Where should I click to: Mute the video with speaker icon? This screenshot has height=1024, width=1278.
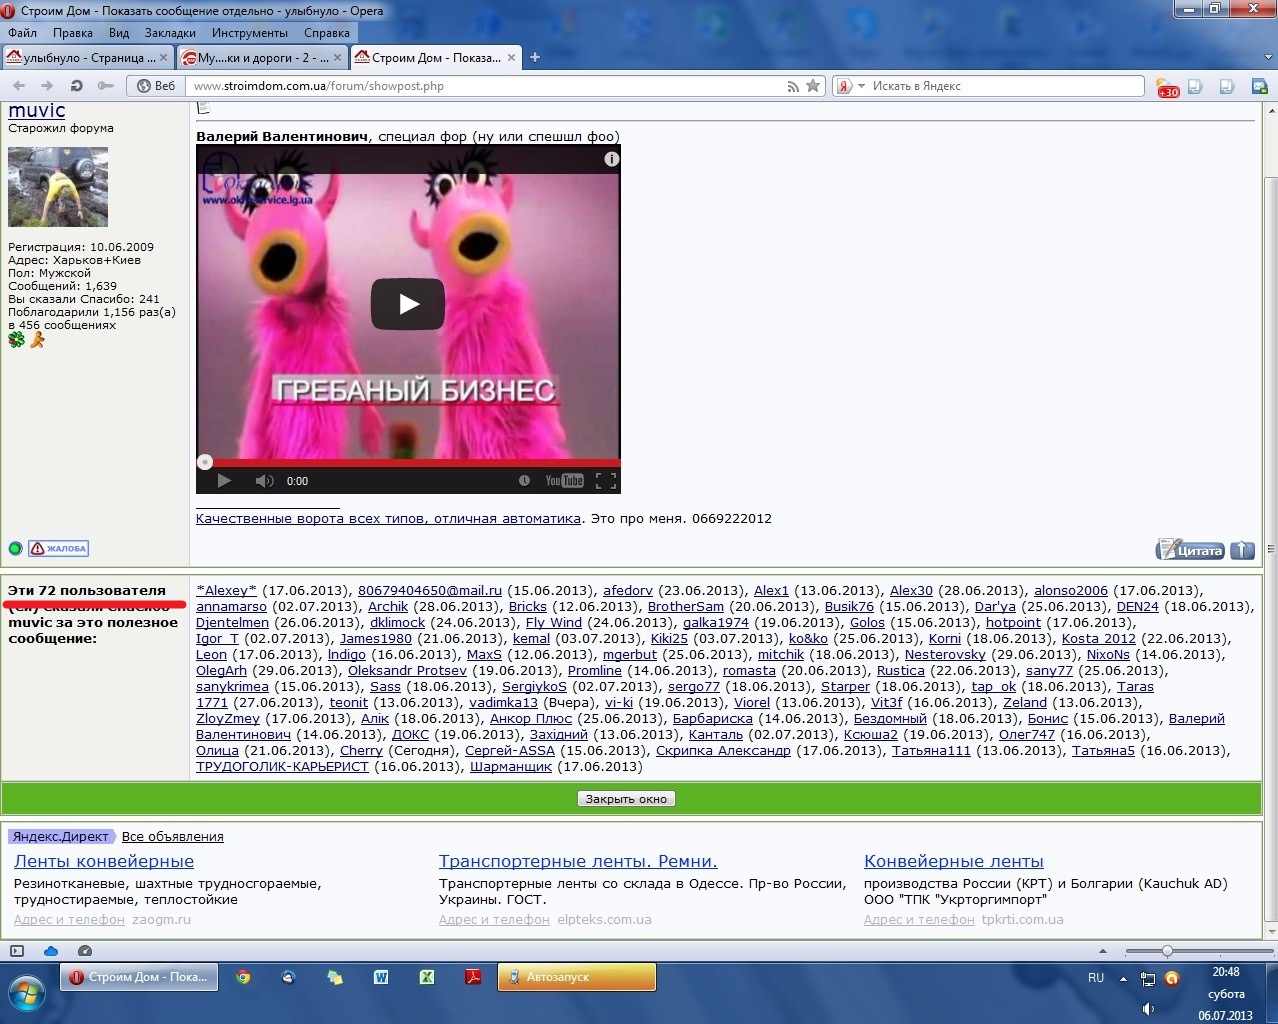[264, 481]
